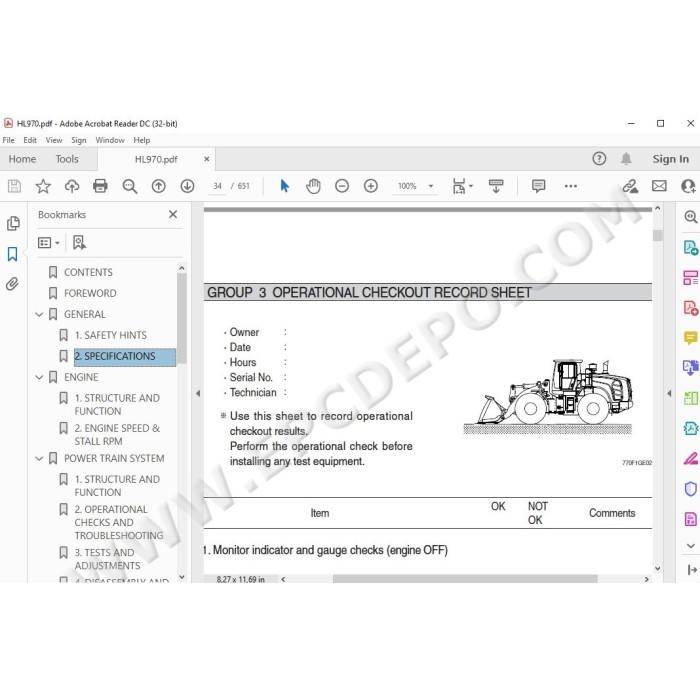
Task: Open 2. ENGINE SPEED & STALL RPM bookmark
Action: [117, 434]
